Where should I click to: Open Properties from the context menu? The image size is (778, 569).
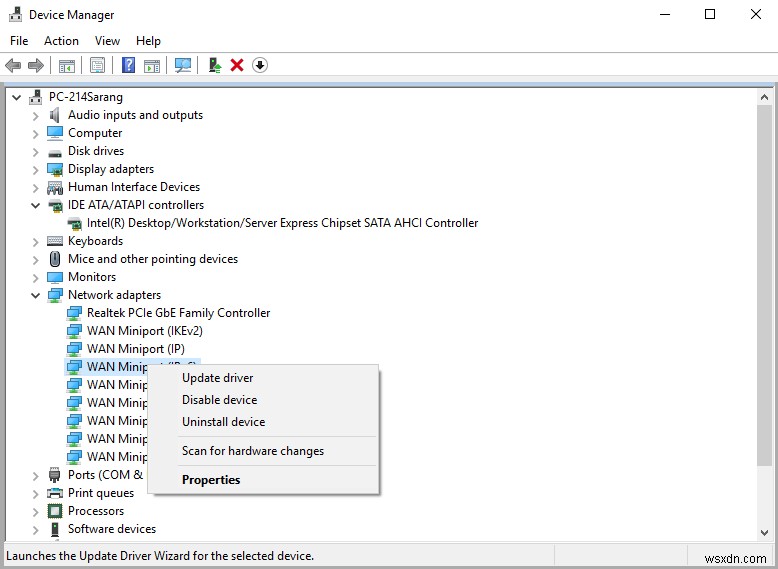point(263,480)
